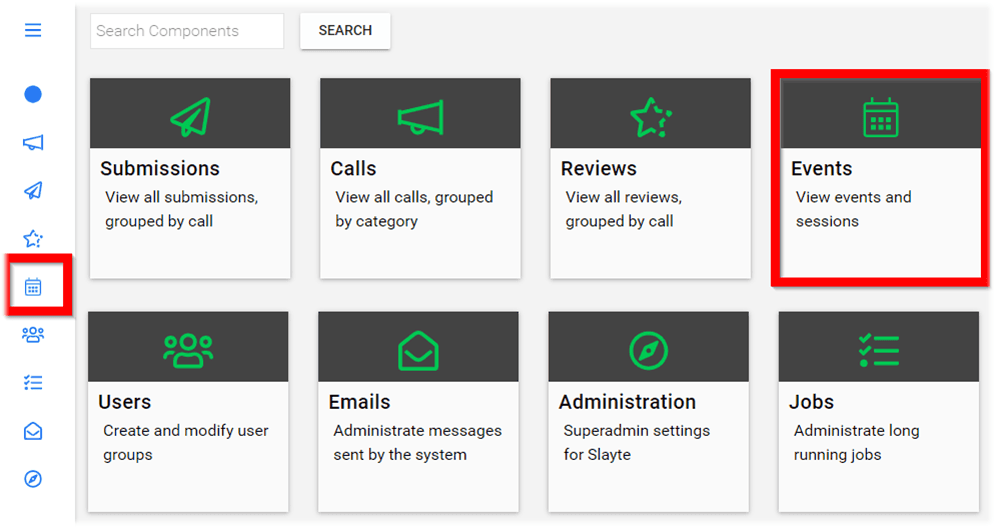Click 'Create and modify user groups' description
Image resolution: width=996 pixels, height=528 pixels.
point(185,442)
